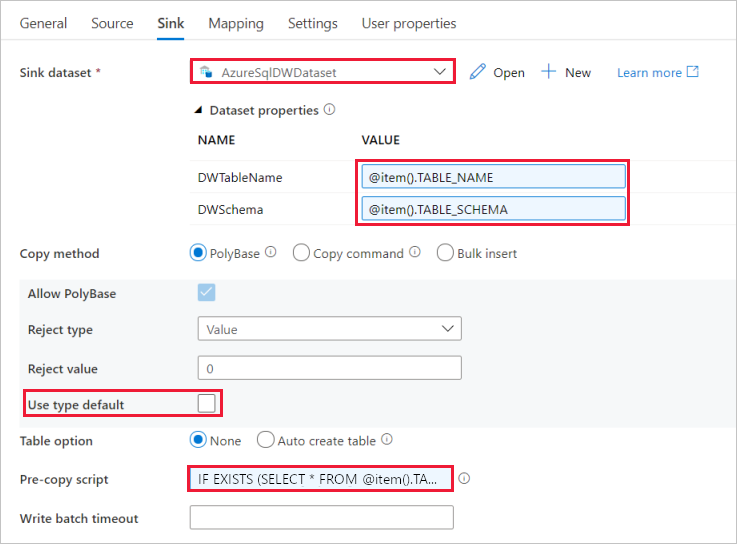Open the Settings tab
Viewport: 737px width, 544px height.
click(313, 24)
